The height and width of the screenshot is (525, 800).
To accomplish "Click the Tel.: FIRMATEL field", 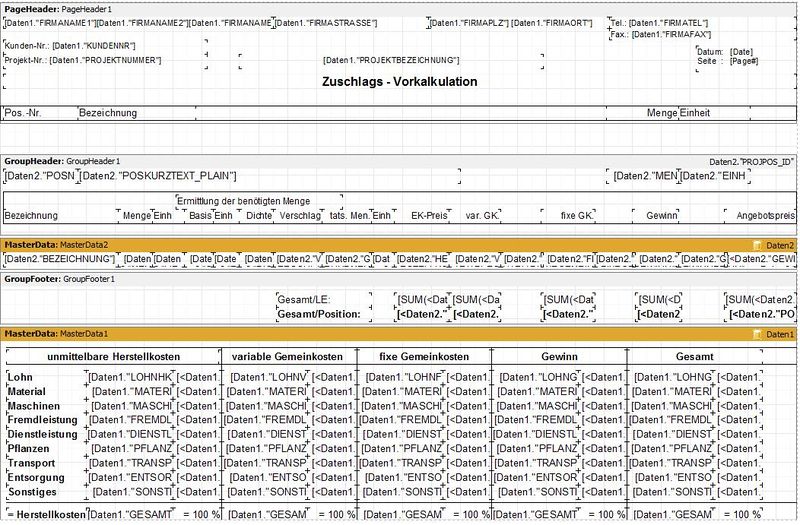I will click(x=659, y=23).
